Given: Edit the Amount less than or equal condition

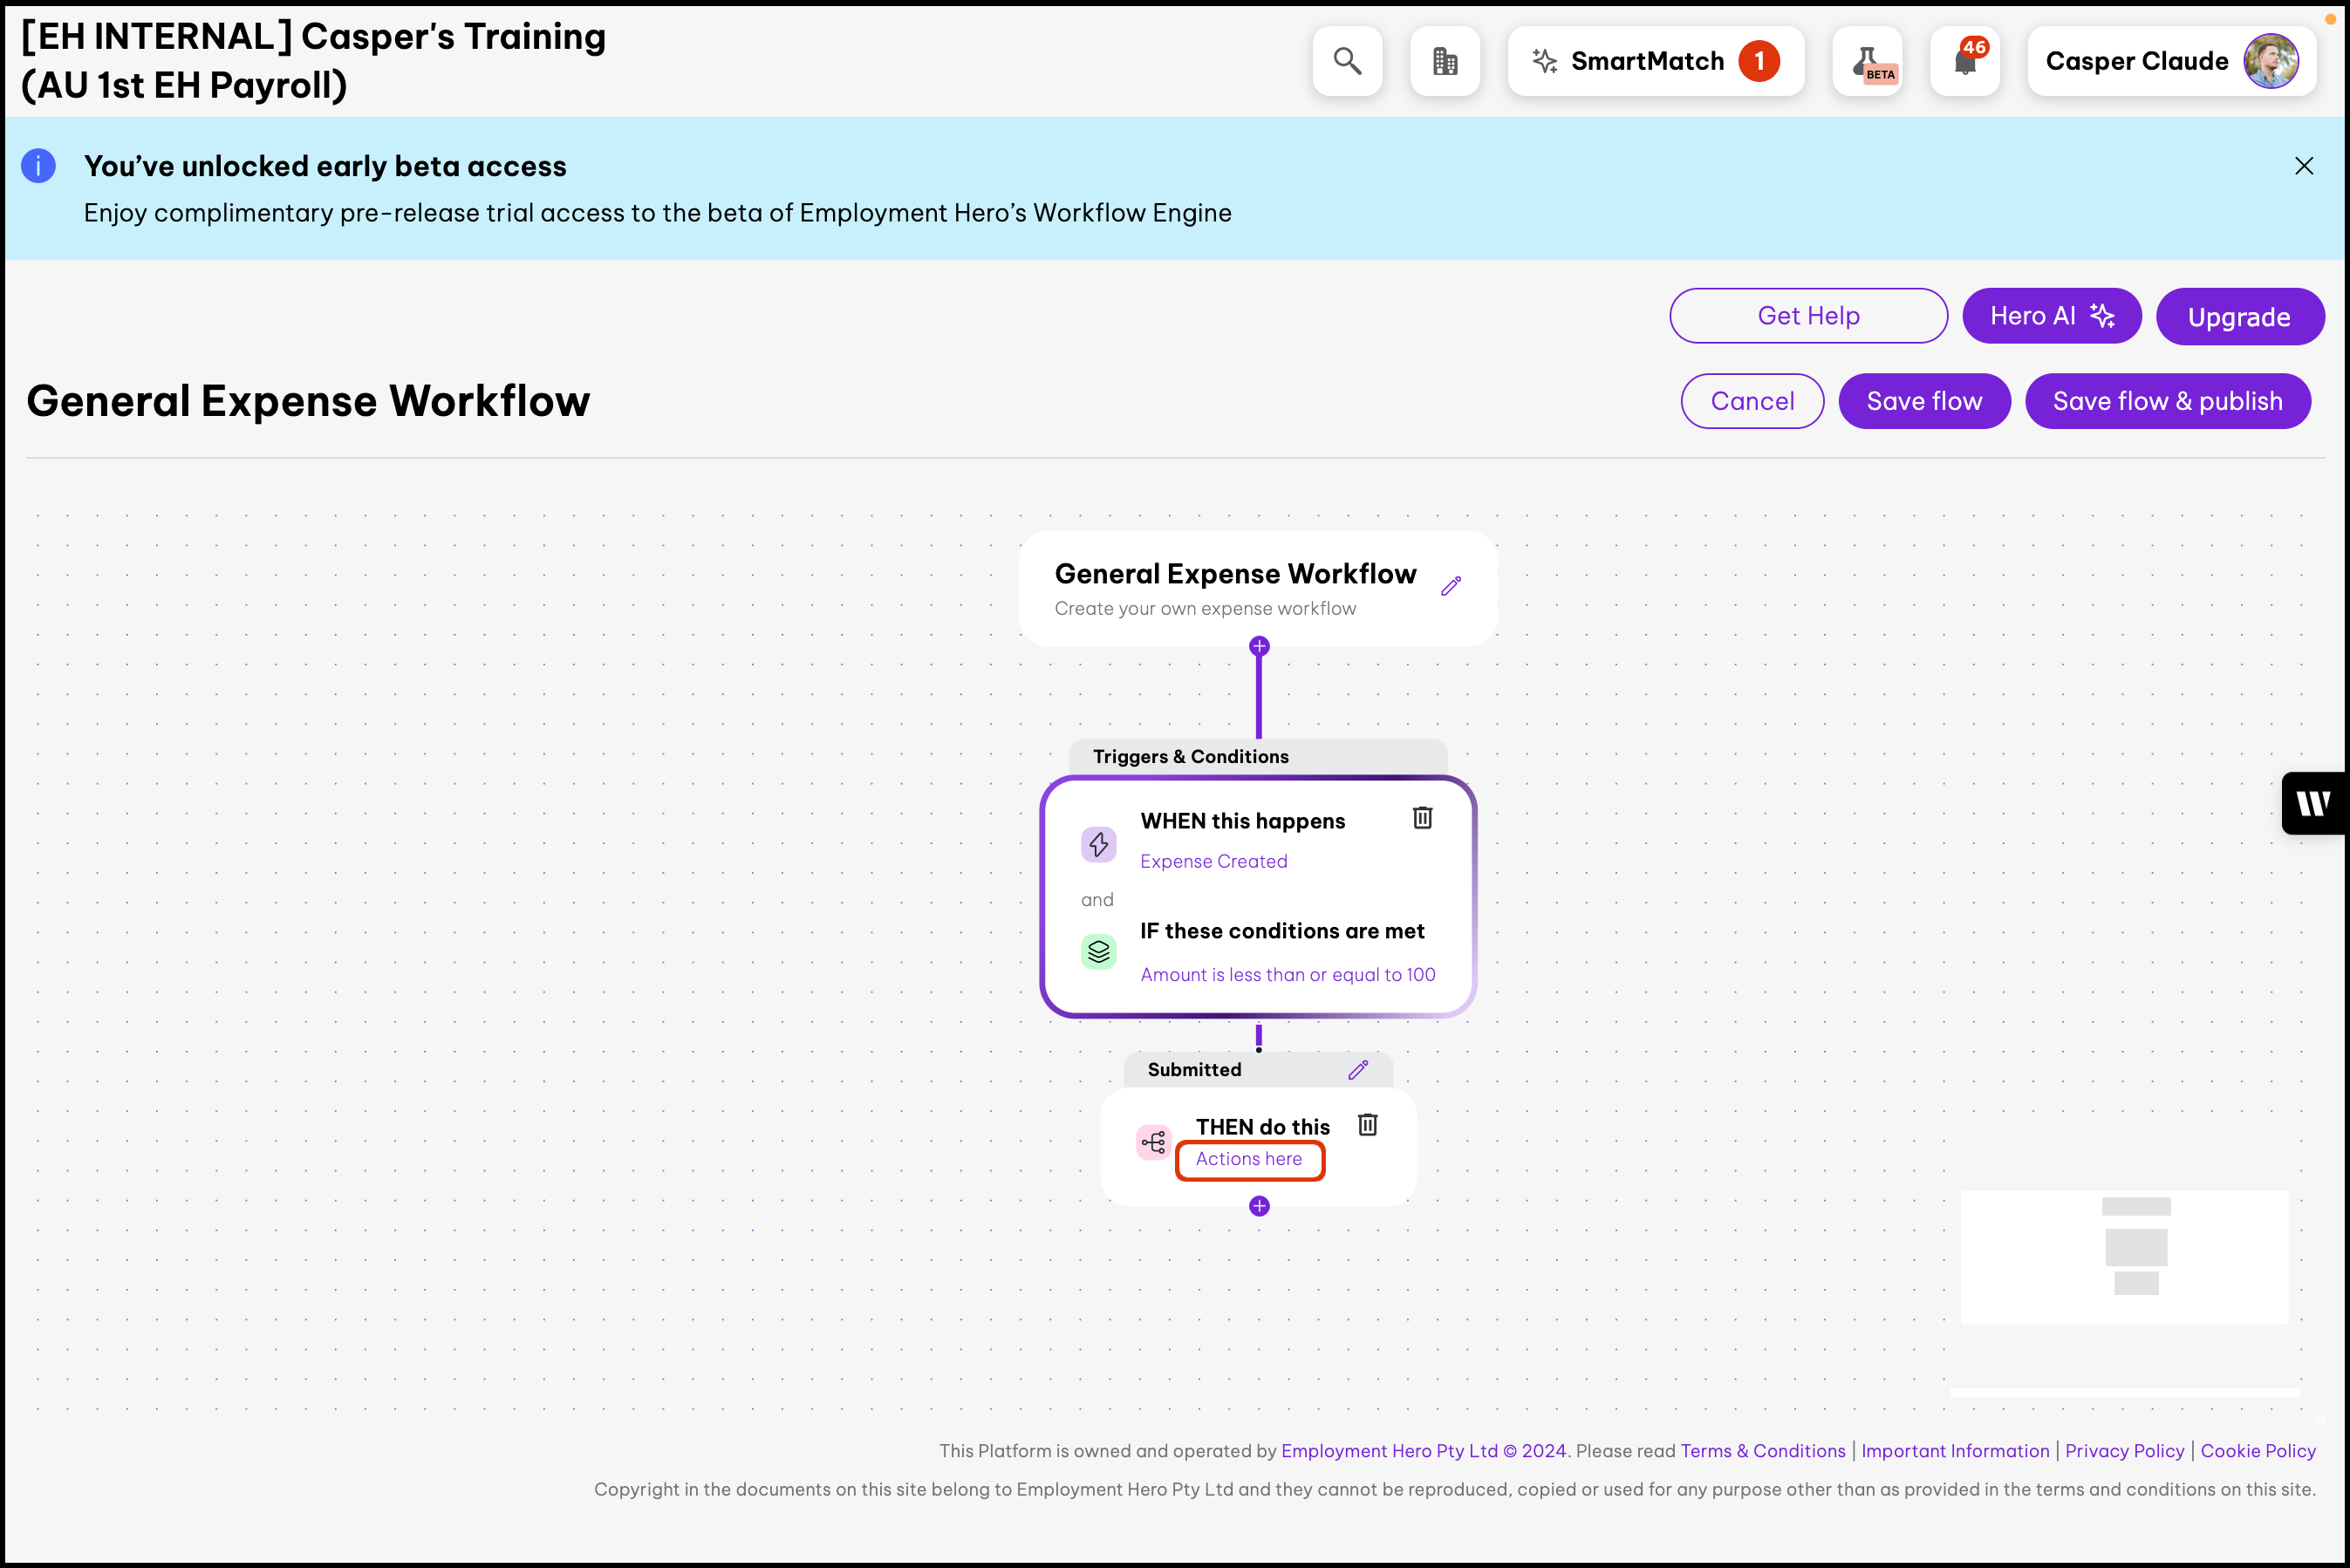Looking at the screenshot, I should pos(1287,974).
